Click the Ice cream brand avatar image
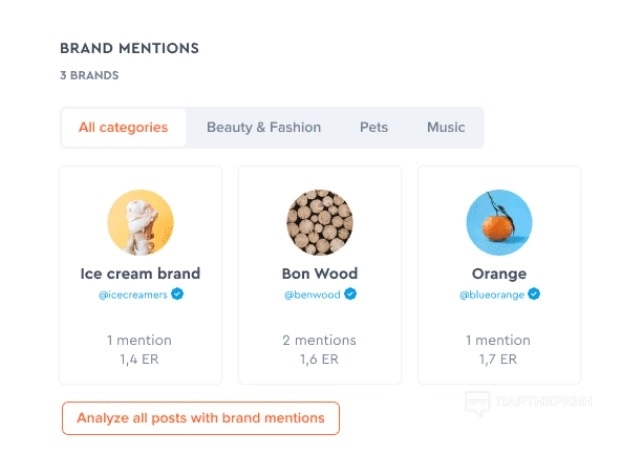The width and height of the screenshot is (643, 469). [x=140, y=223]
